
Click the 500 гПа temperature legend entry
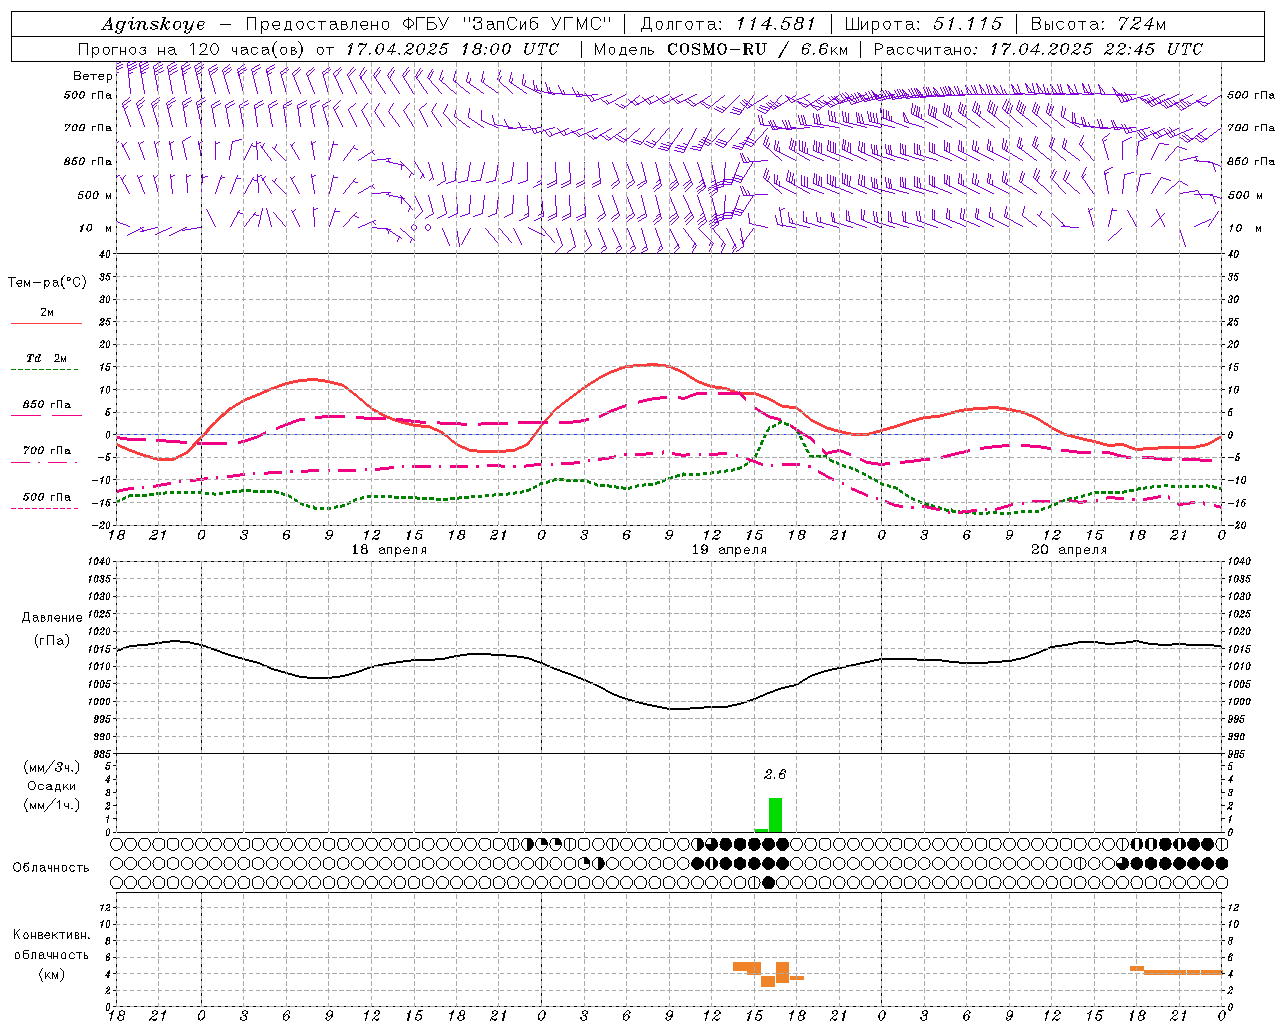pos(47,497)
